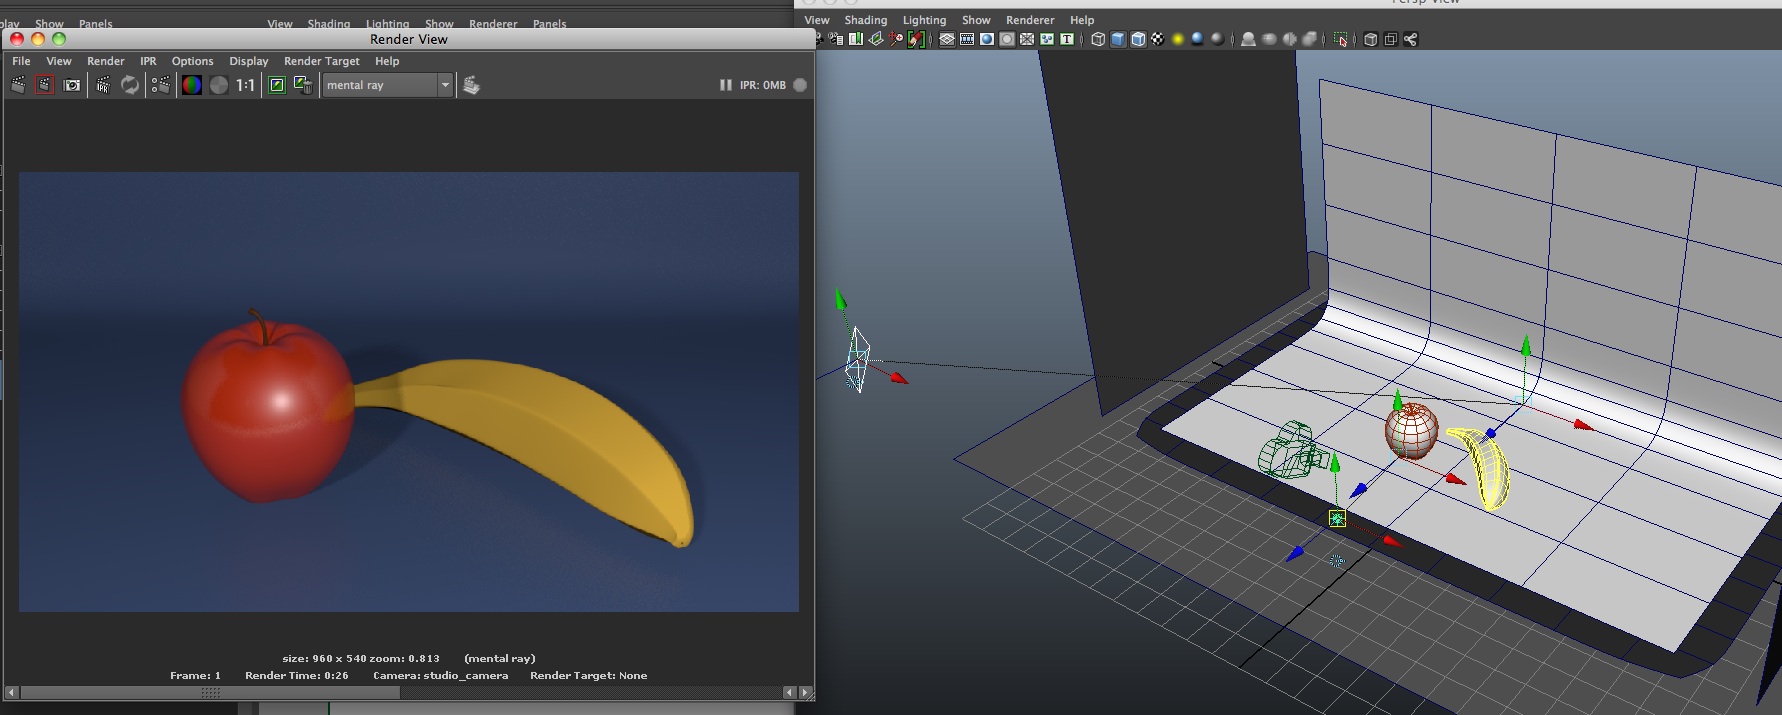Click the Remove Image trash icon

coord(303,85)
